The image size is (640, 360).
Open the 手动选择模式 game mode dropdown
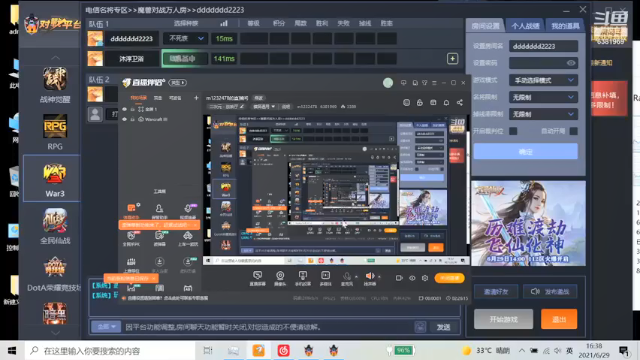tap(543, 80)
